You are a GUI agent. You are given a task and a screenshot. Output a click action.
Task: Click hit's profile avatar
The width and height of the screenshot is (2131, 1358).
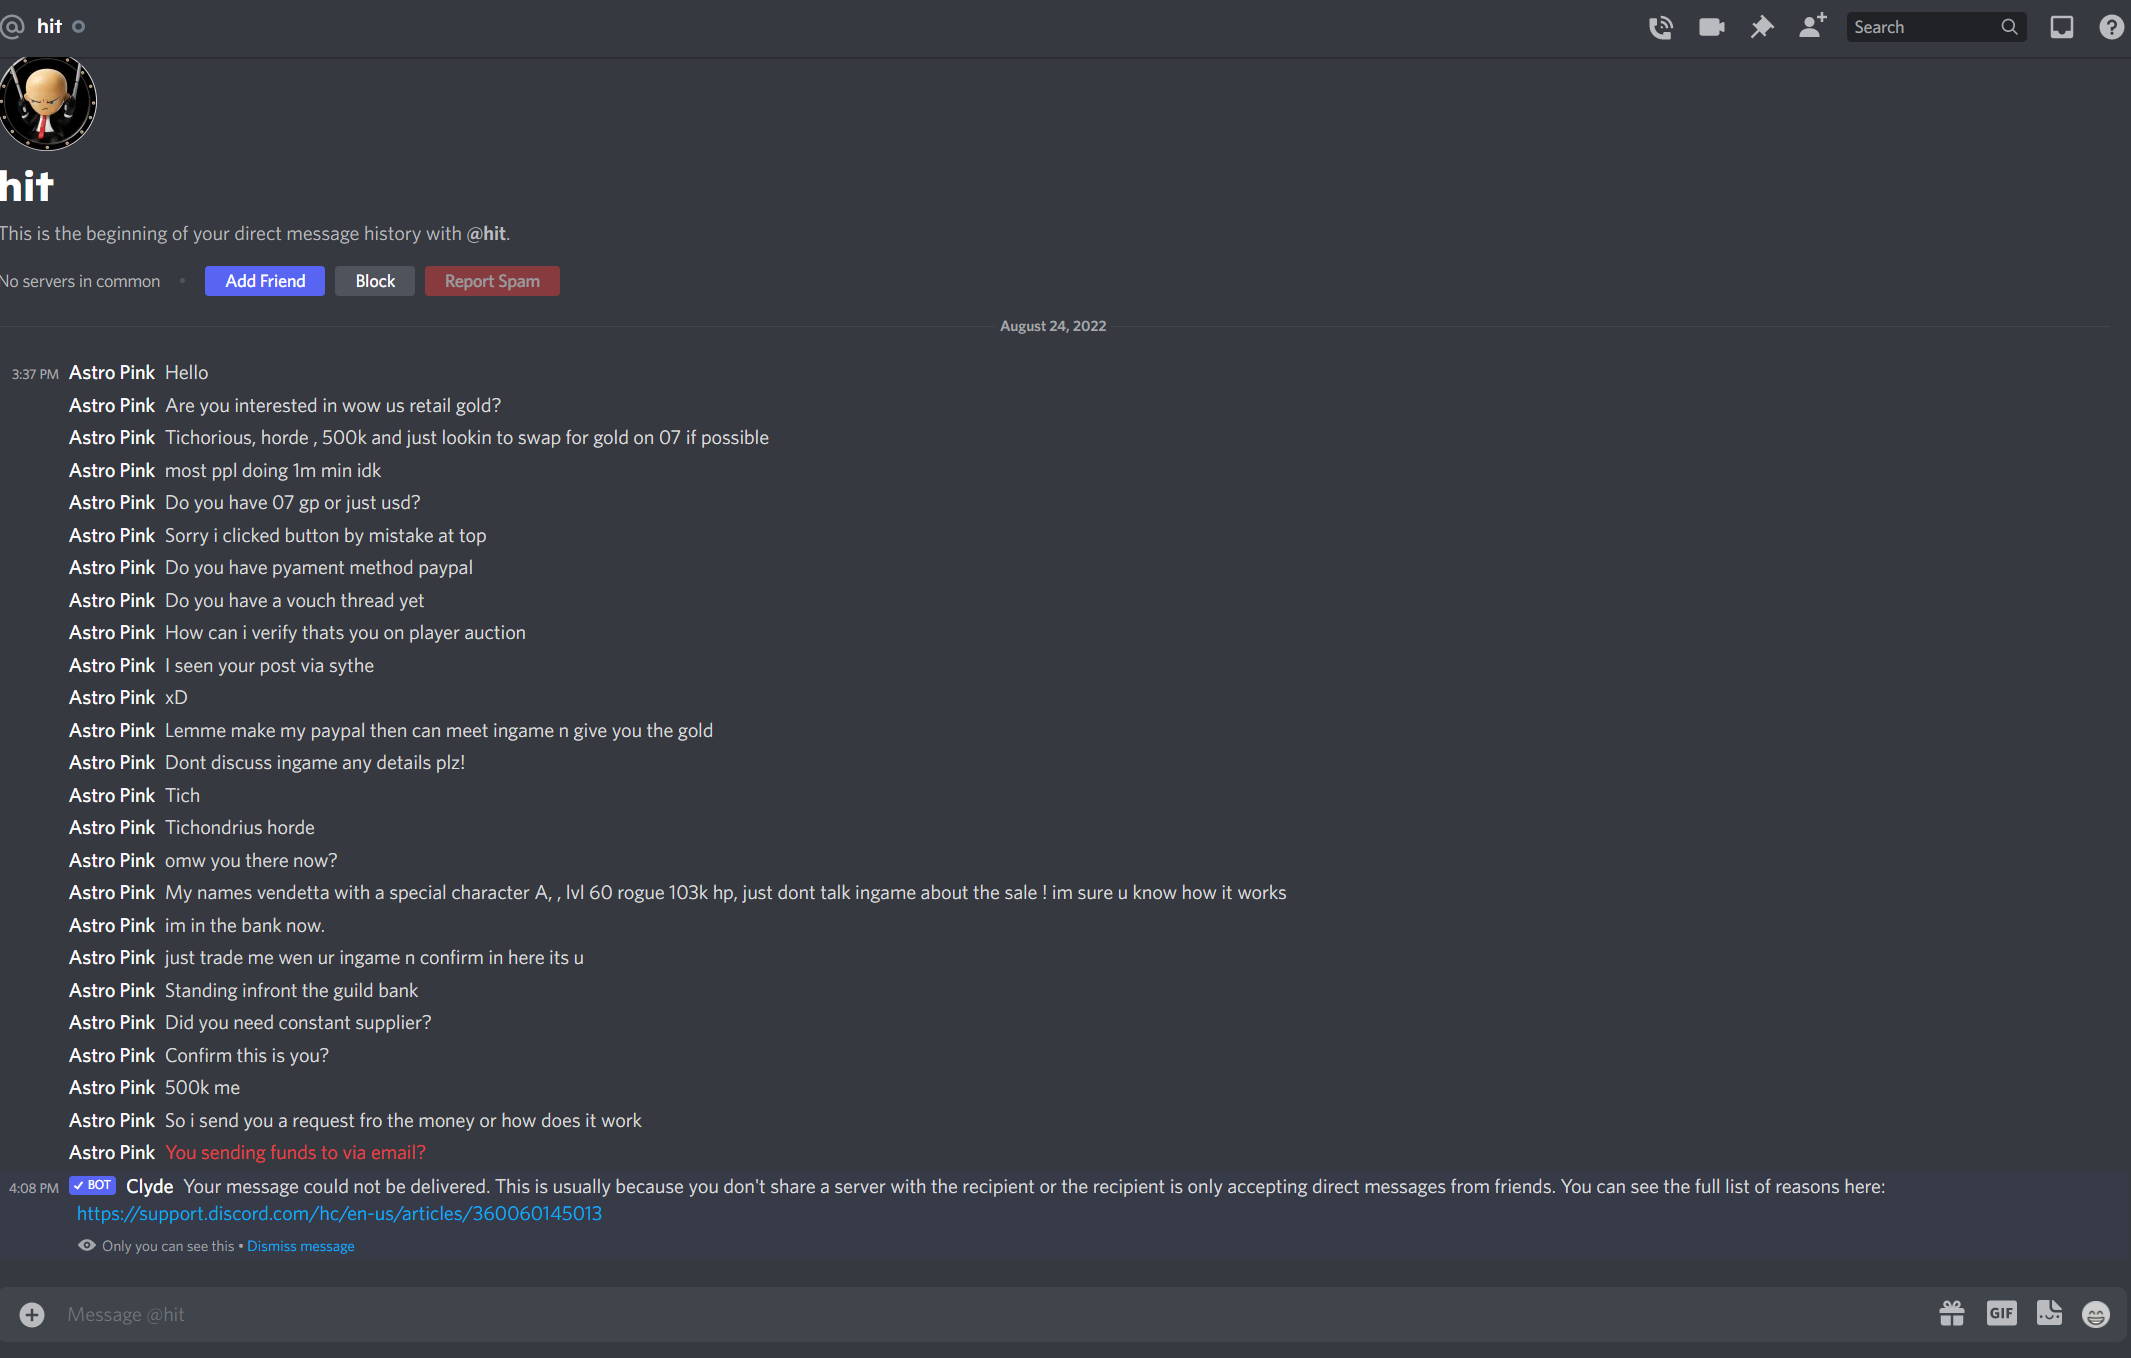pos(47,102)
